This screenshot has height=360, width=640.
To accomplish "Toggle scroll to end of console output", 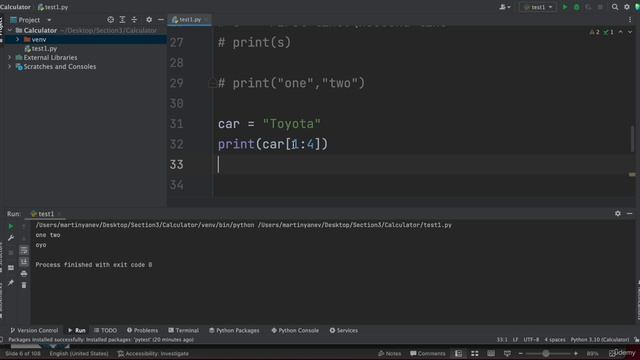I will coord(24,262).
